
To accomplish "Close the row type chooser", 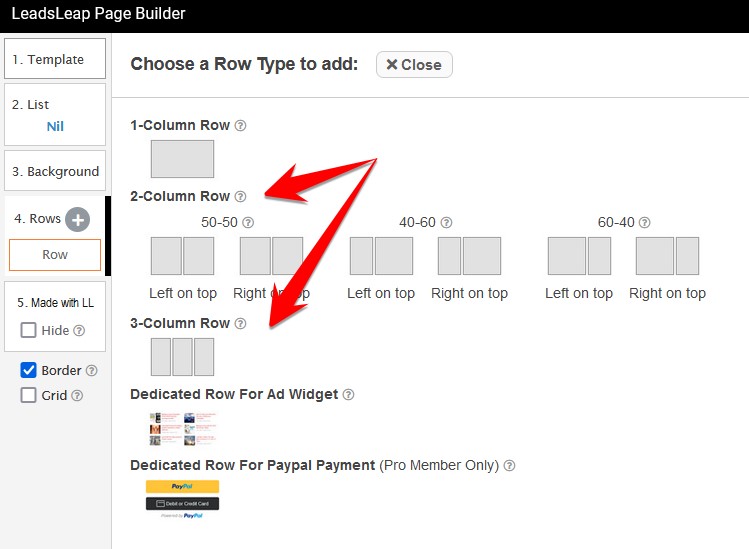I will click(x=414, y=65).
